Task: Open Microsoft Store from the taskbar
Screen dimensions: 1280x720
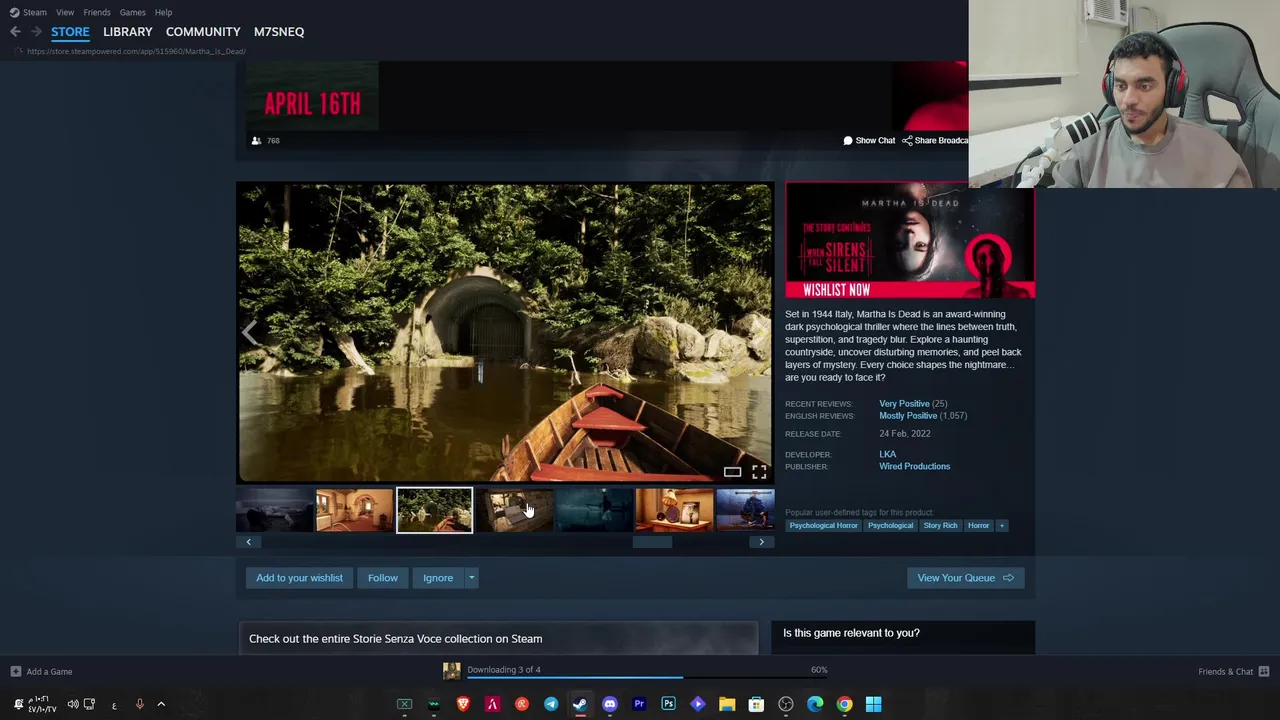Action: tap(756, 705)
